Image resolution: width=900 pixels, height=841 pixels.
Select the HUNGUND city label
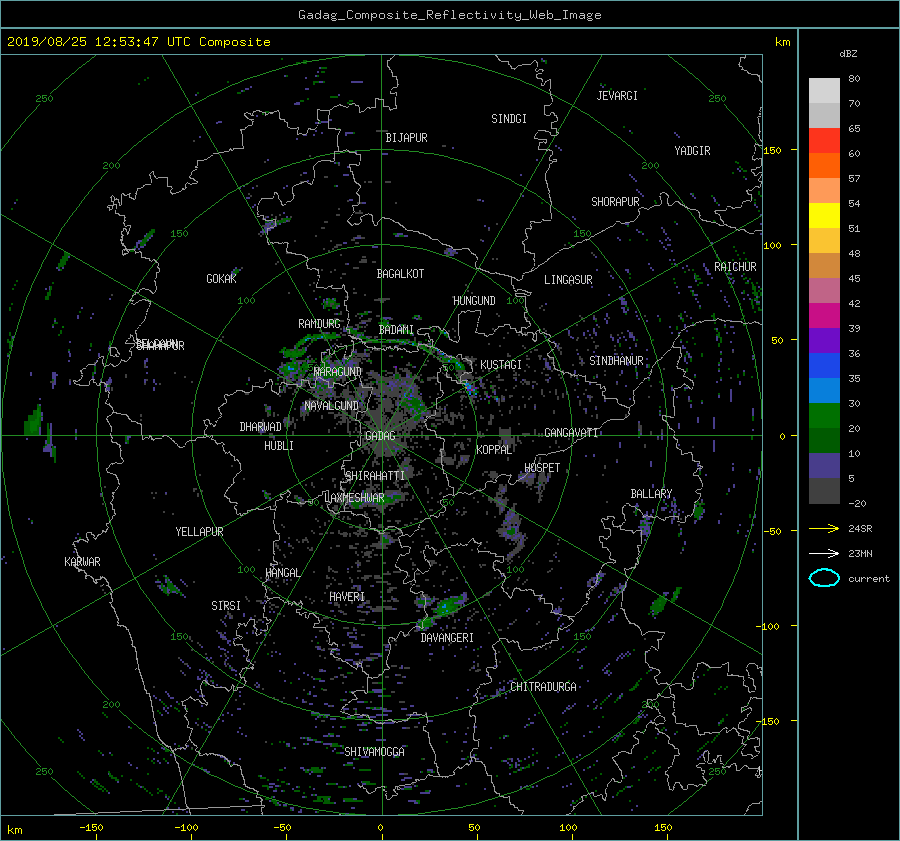[474, 301]
